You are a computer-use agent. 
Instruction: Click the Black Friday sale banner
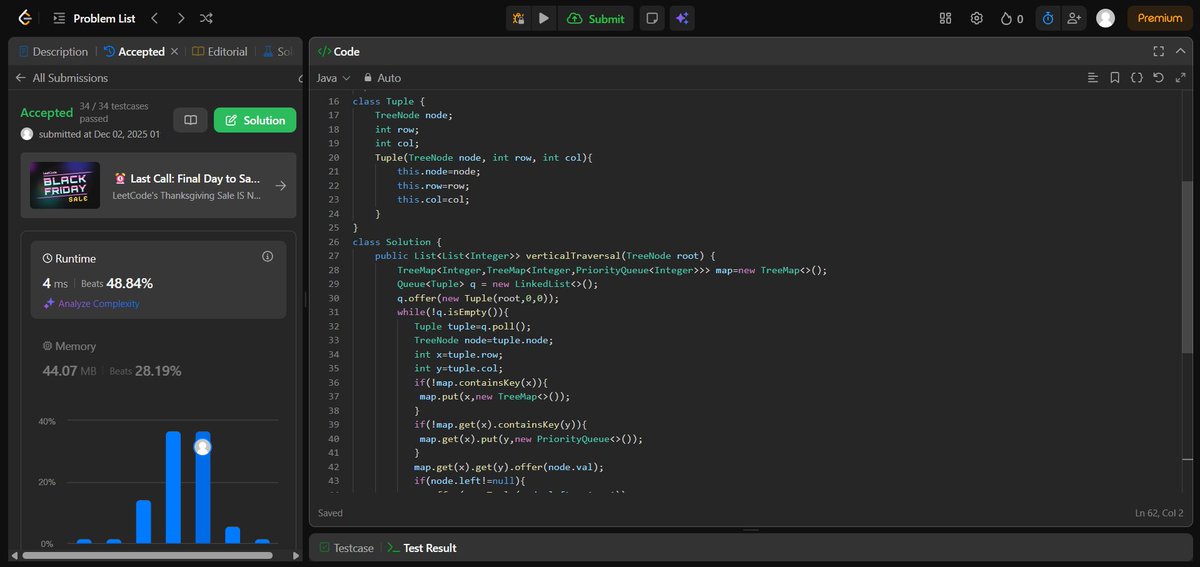tap(158, 185)
